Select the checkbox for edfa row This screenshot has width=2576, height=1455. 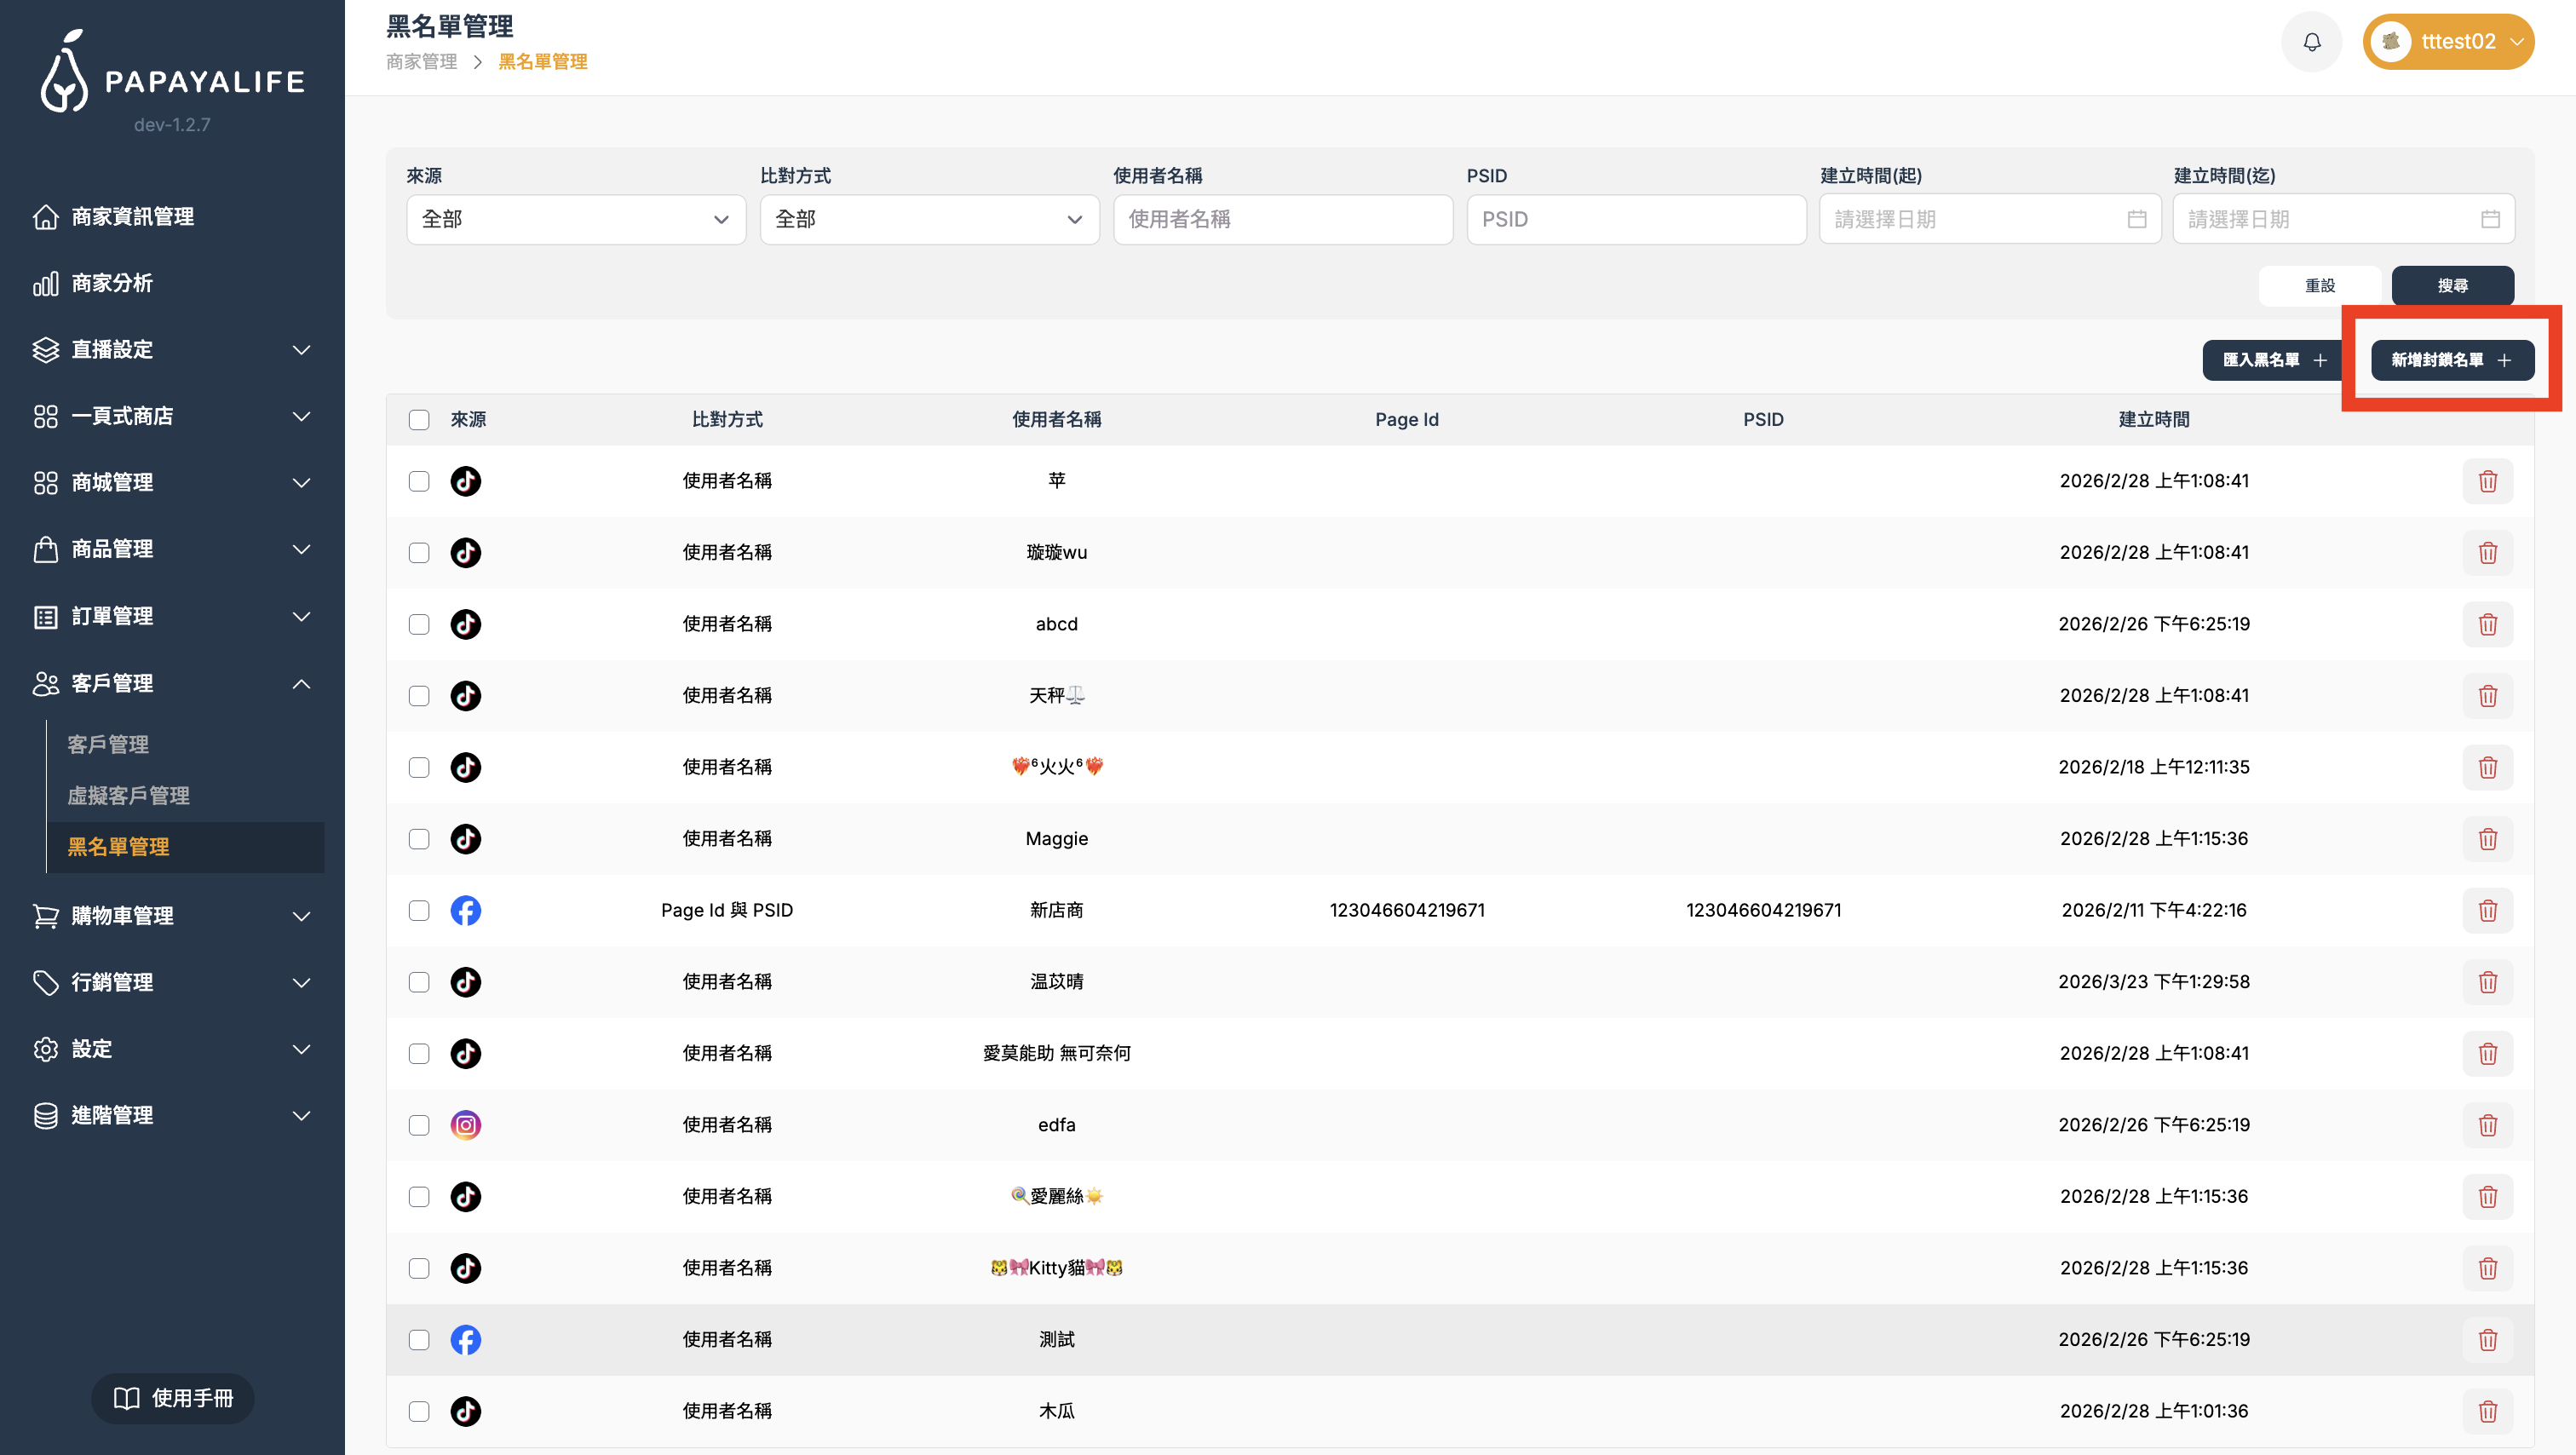click(419, 1125)
